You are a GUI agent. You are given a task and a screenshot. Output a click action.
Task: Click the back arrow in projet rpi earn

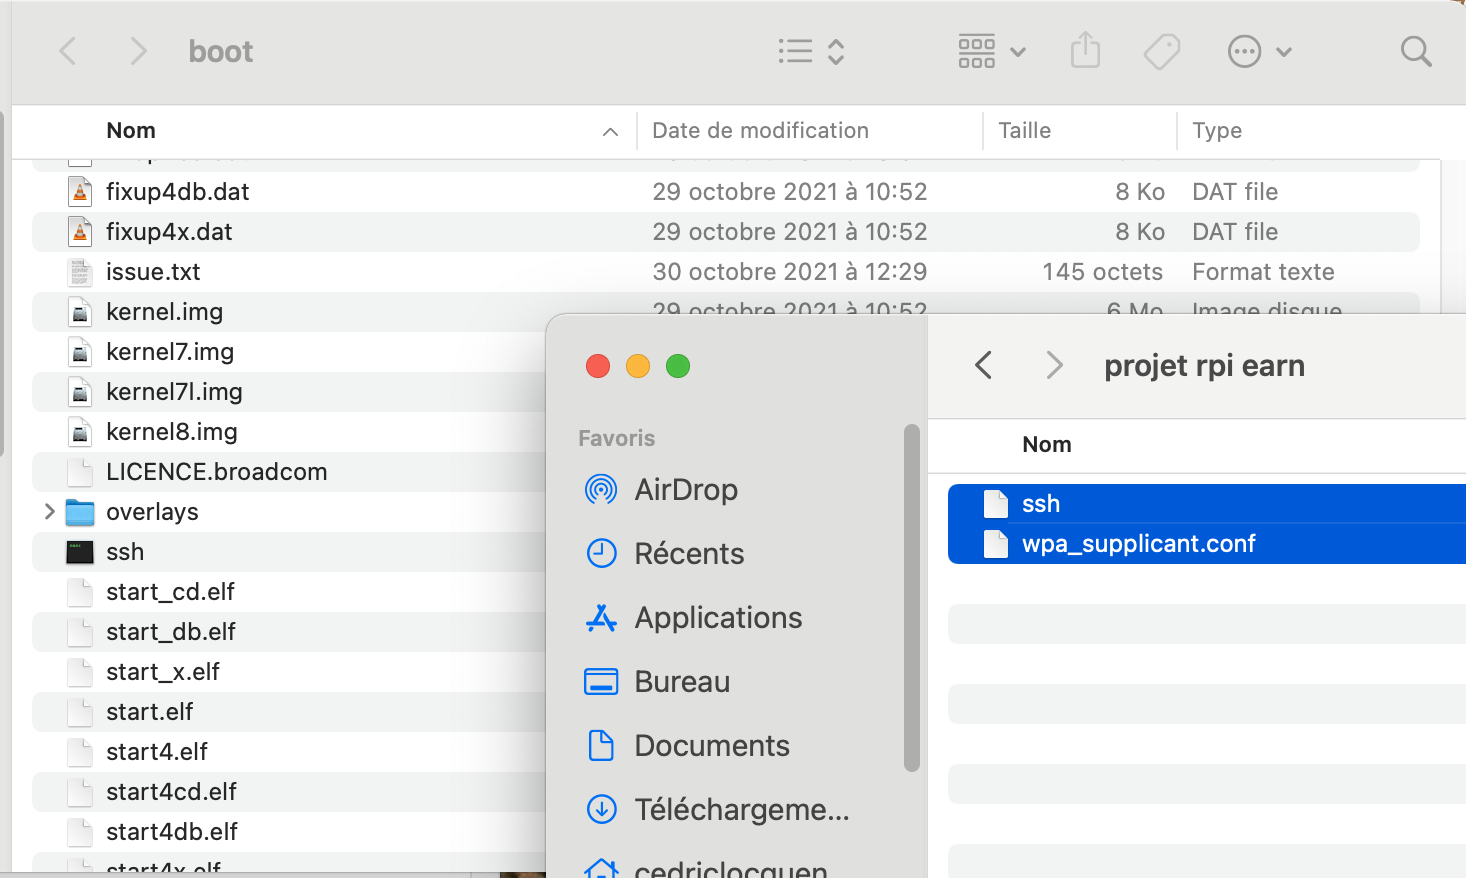click(x=983, y=365)
